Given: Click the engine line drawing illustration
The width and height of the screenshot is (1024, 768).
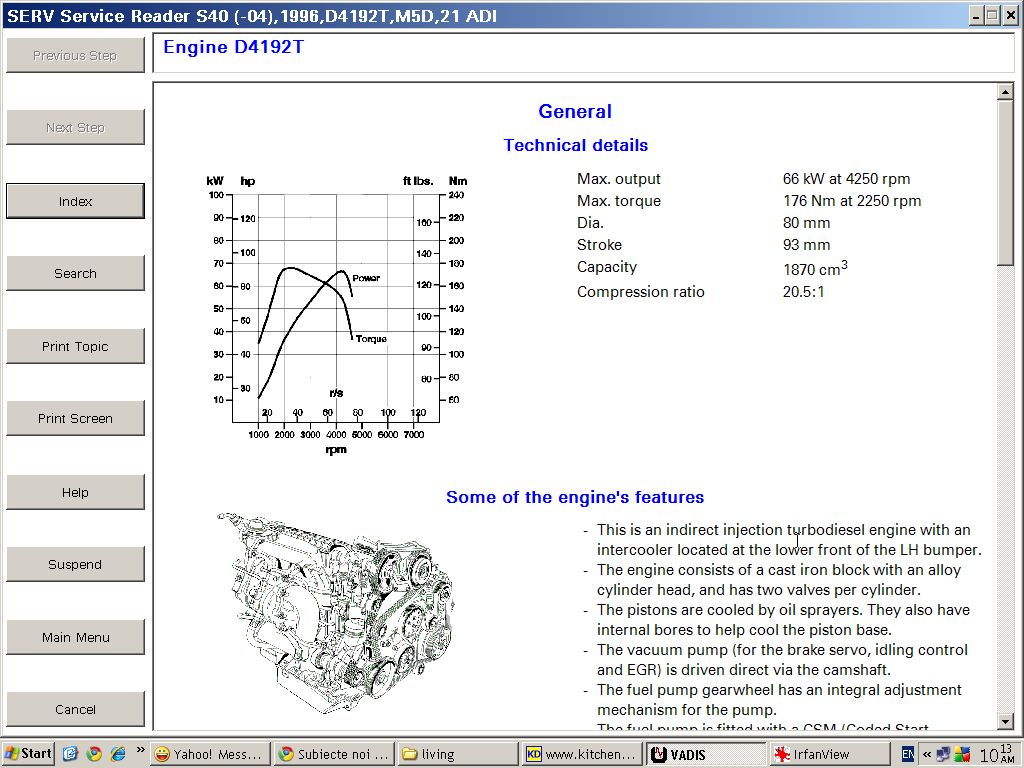Looking at the screenshot, I should click(x=335, y=613).
